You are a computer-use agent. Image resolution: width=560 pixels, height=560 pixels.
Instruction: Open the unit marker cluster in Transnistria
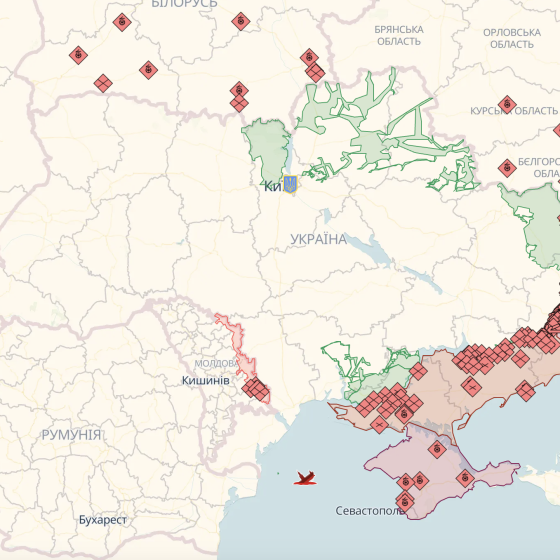click(256, 389)
